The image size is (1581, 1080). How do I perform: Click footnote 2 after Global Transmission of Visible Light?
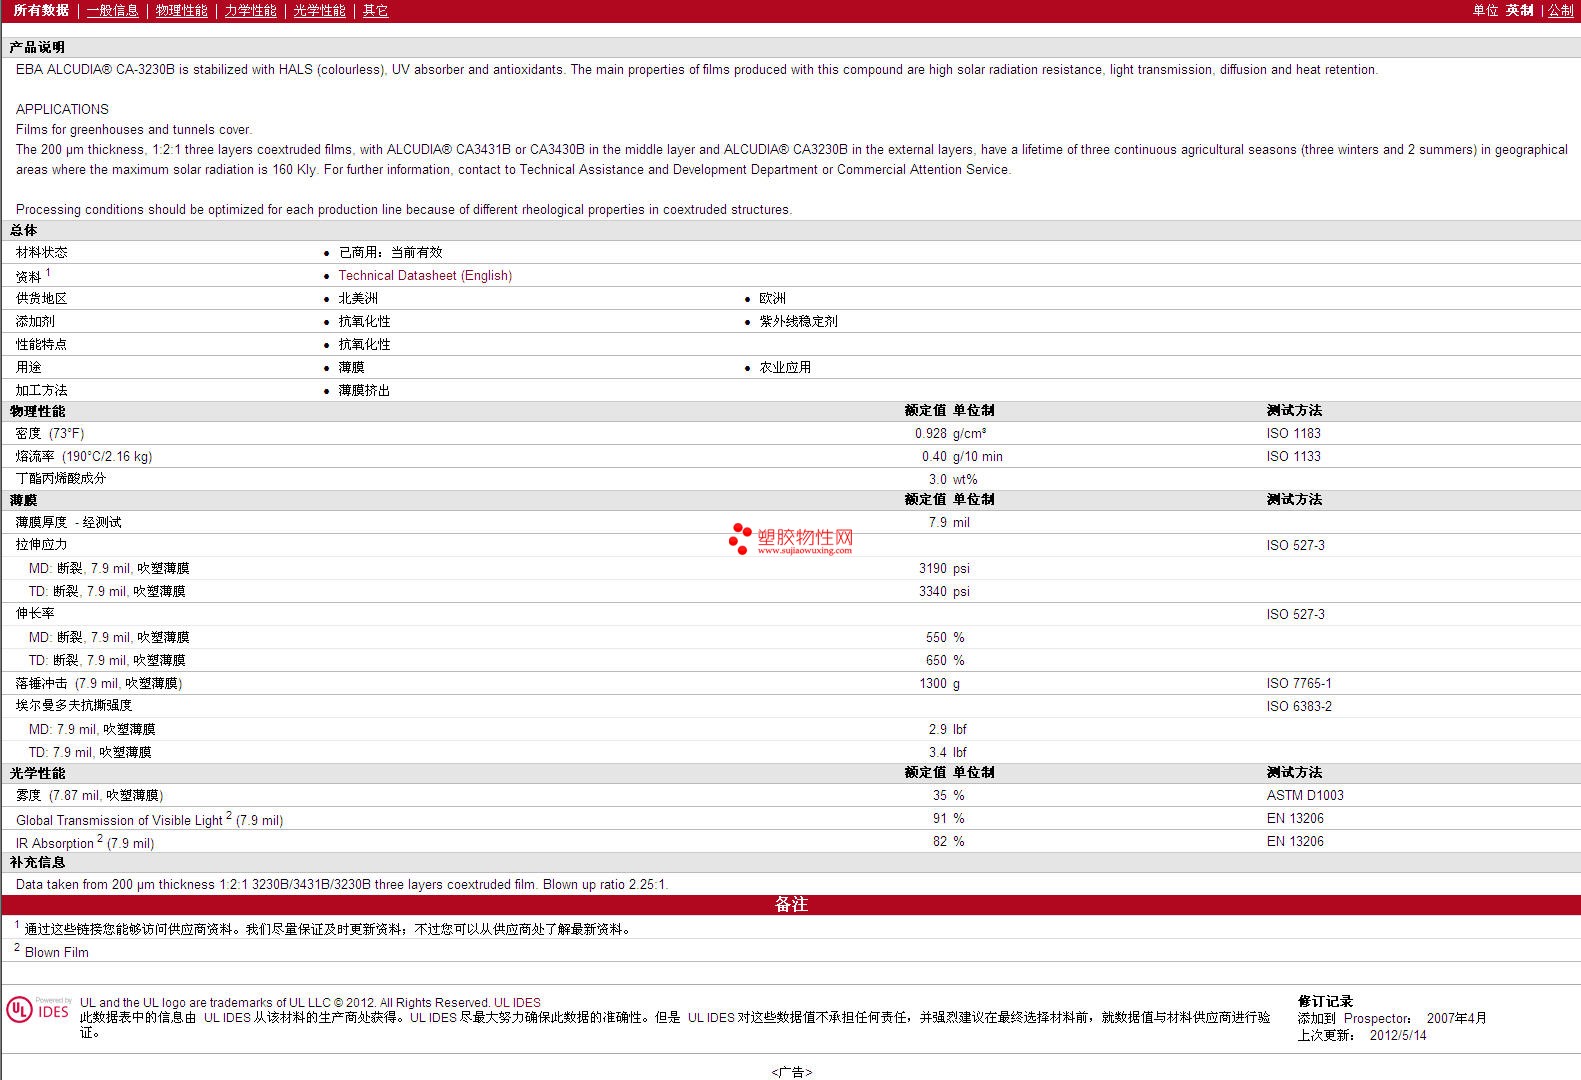pos(229,816)
